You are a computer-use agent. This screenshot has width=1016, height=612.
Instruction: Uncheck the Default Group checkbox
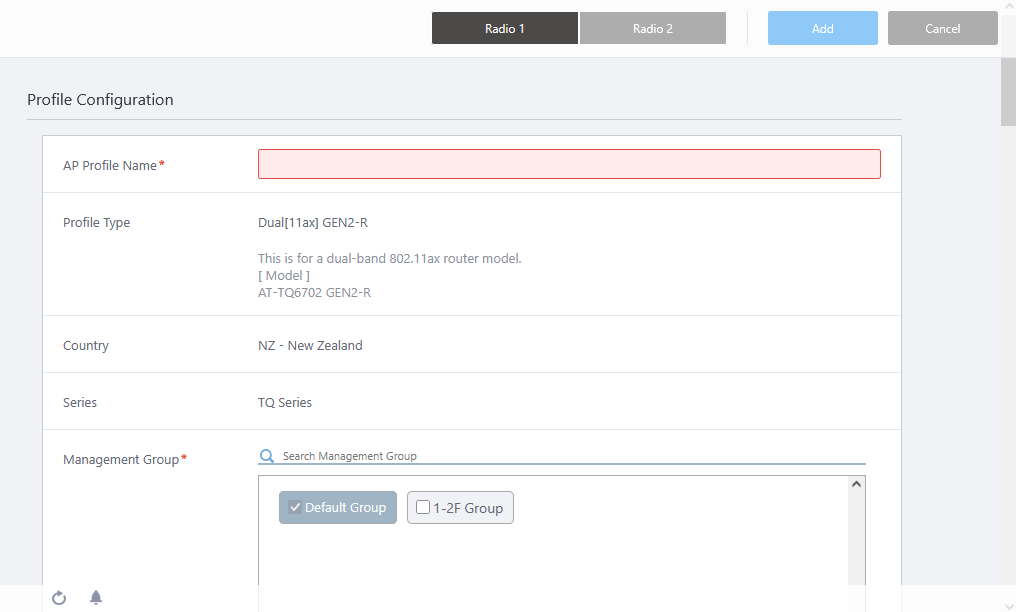coord(295,508)
